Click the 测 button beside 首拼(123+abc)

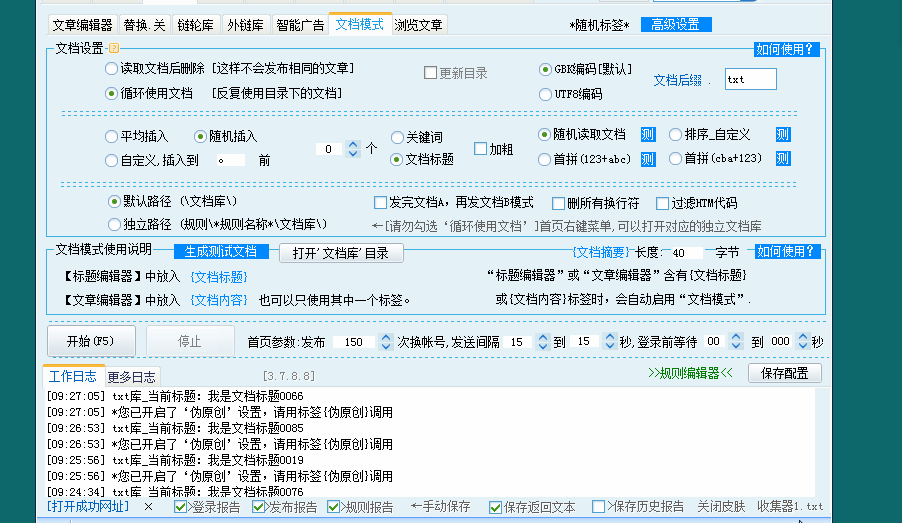(x=647, y=159)
